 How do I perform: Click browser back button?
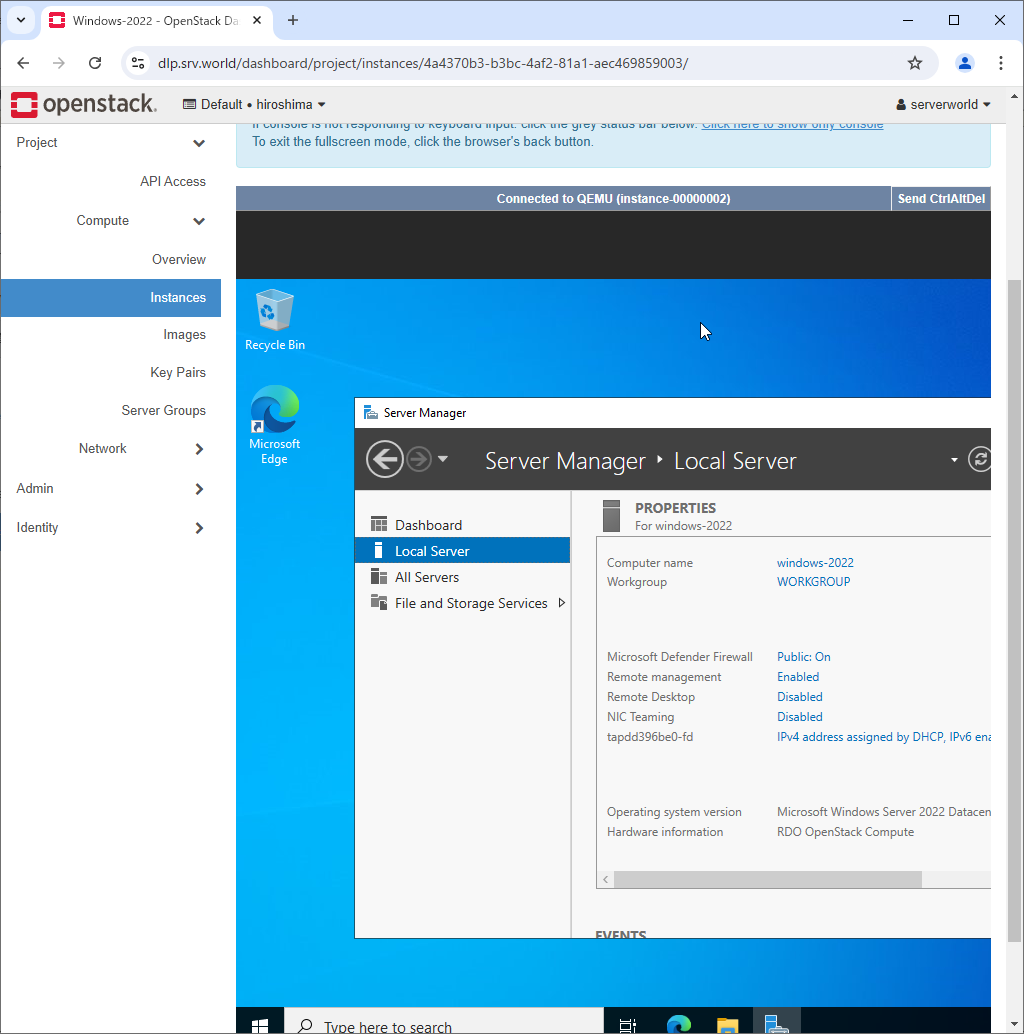click(23, 63)
